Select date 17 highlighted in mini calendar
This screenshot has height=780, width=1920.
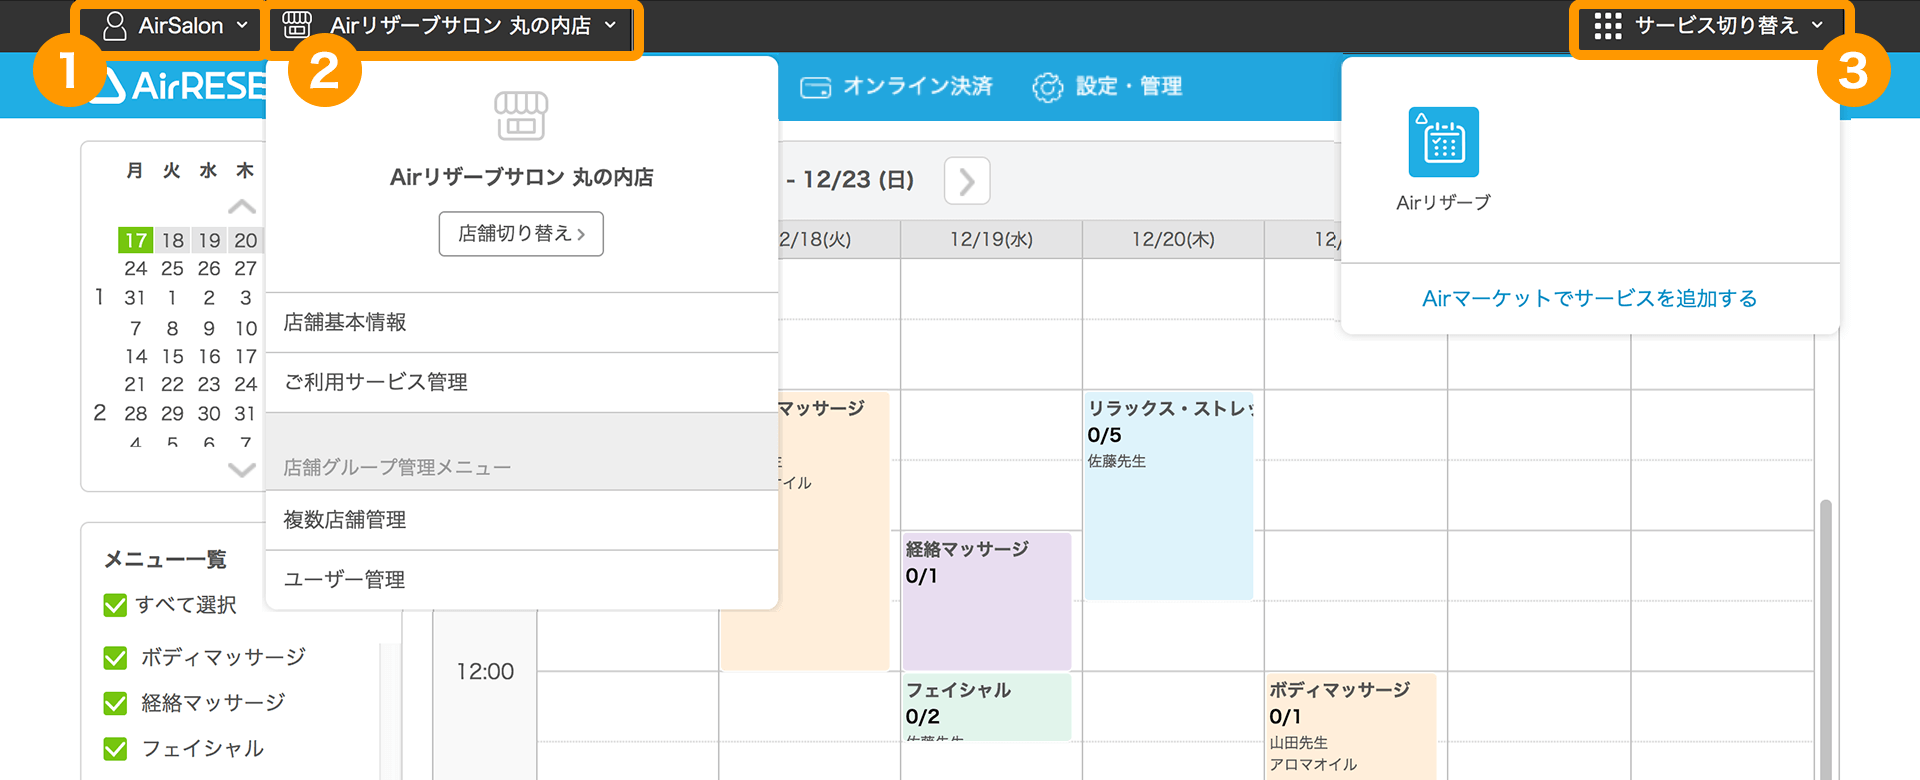136,240
